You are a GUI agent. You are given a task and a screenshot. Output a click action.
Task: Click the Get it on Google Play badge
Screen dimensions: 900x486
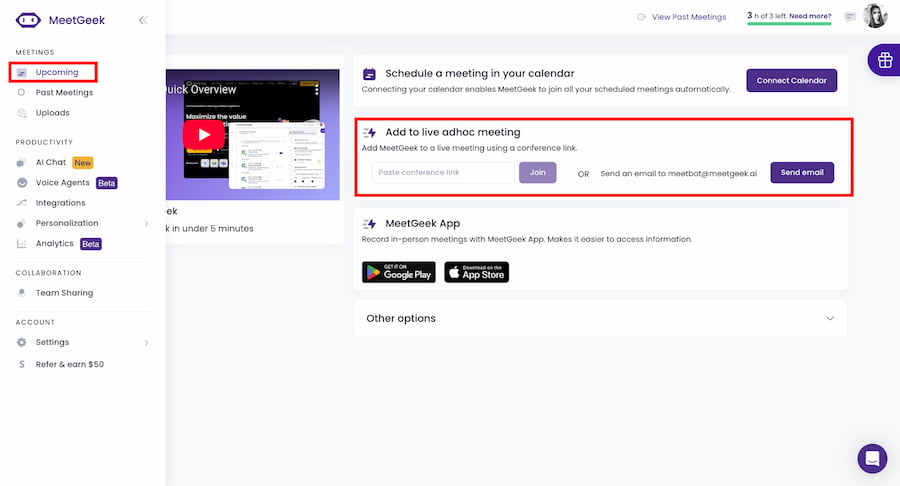click(398, 272)
